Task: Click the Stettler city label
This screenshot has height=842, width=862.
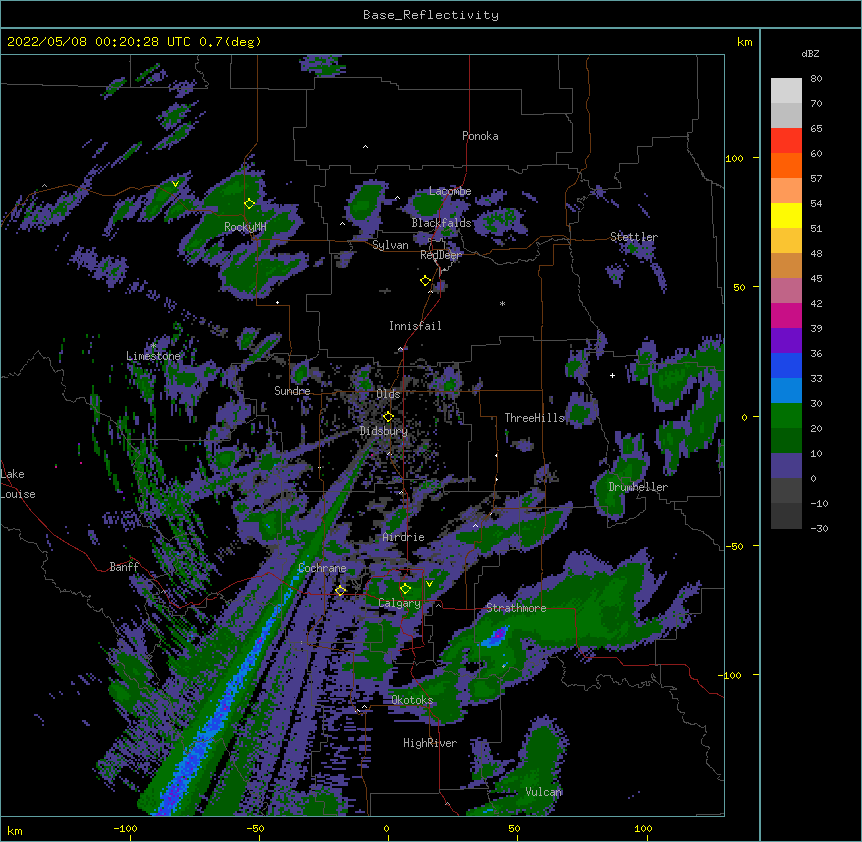Action: click(x=634, y=237)
